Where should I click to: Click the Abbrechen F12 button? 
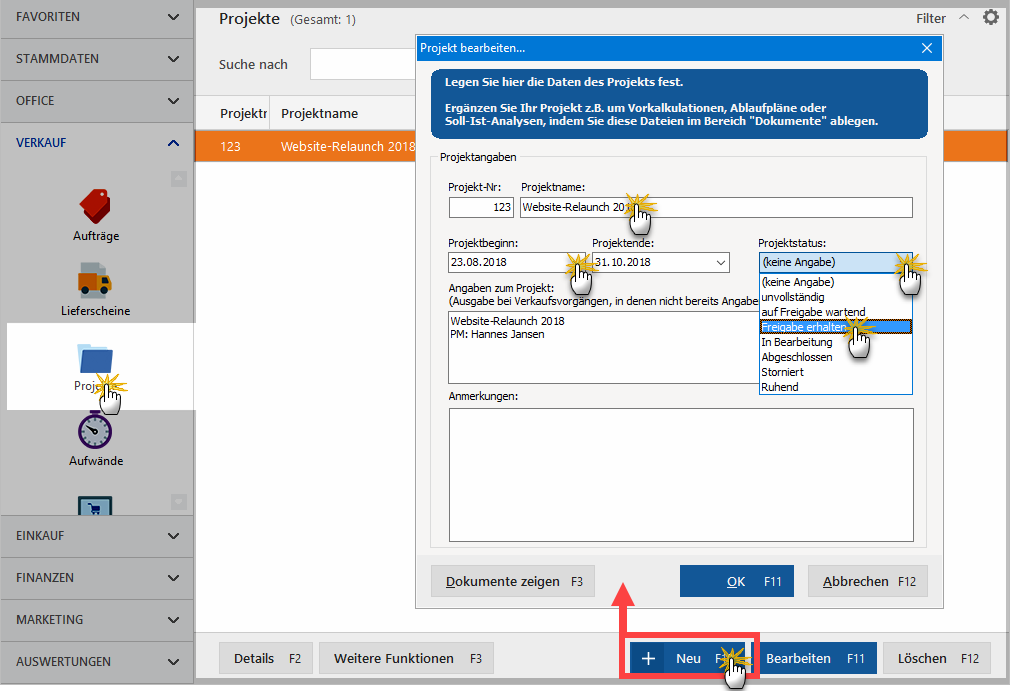click(868, 582)
